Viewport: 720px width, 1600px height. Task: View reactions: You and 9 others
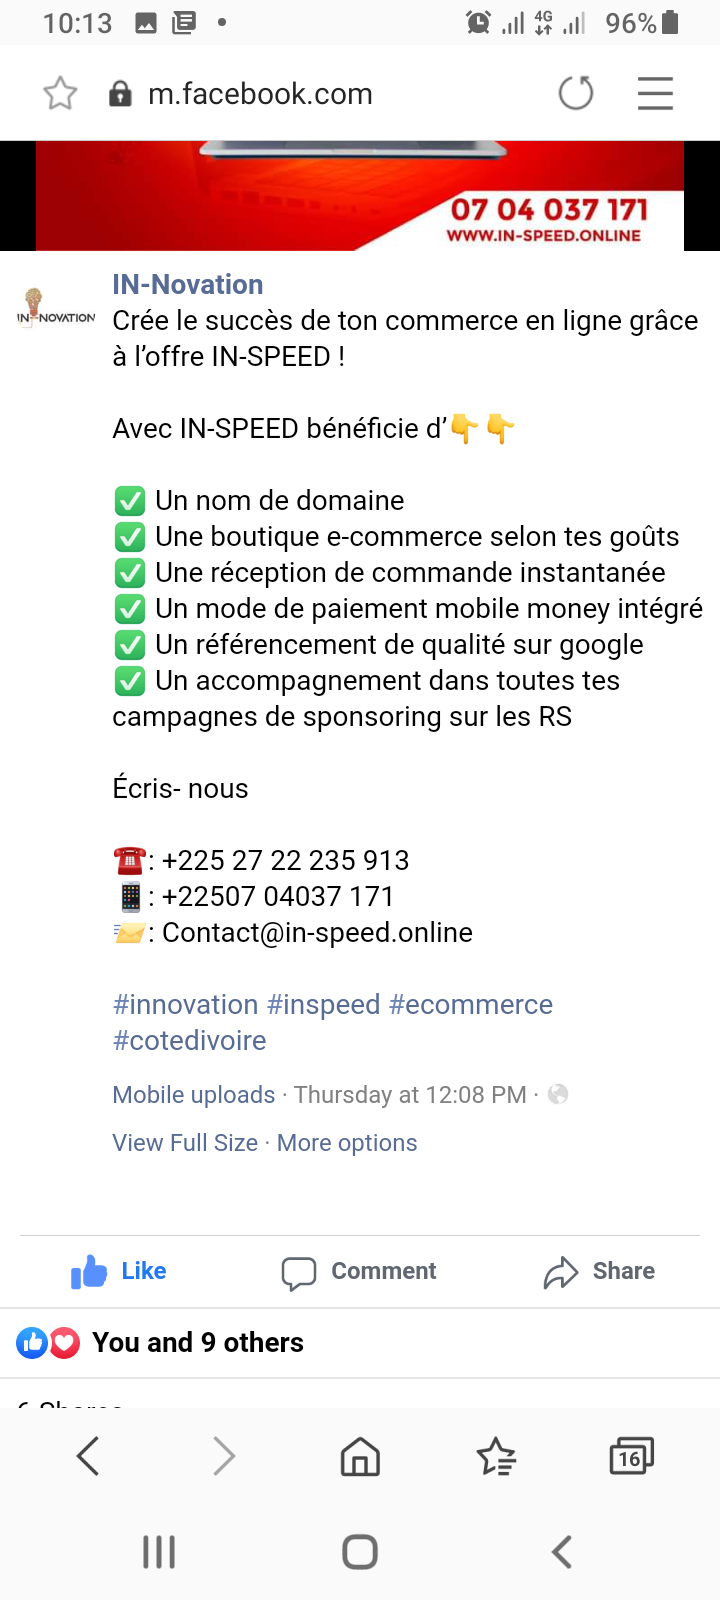click(x=197, y=1342)
